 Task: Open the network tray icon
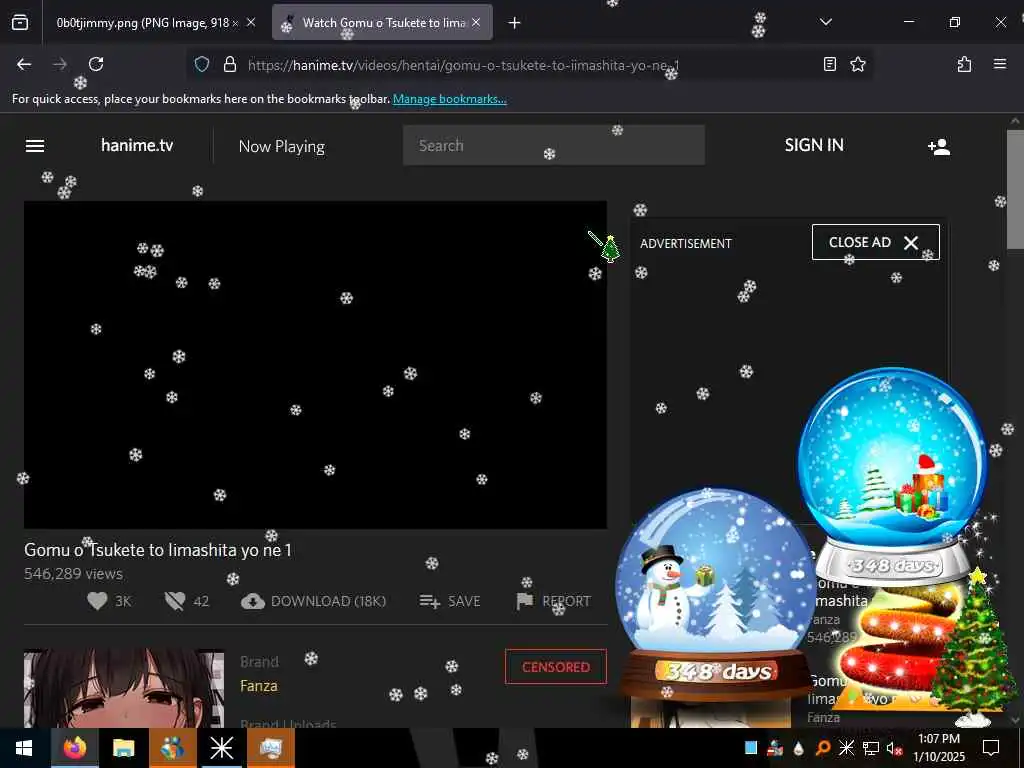pyautogui.click(x=871, y=748)
